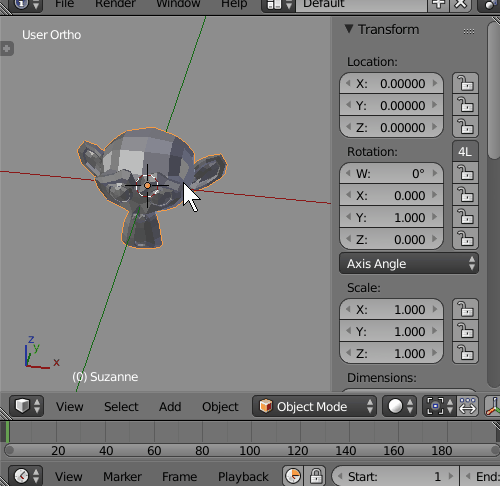Screen dimensions: 500x486
Task: Lock Location Y
Action: [x=465, y=105]
